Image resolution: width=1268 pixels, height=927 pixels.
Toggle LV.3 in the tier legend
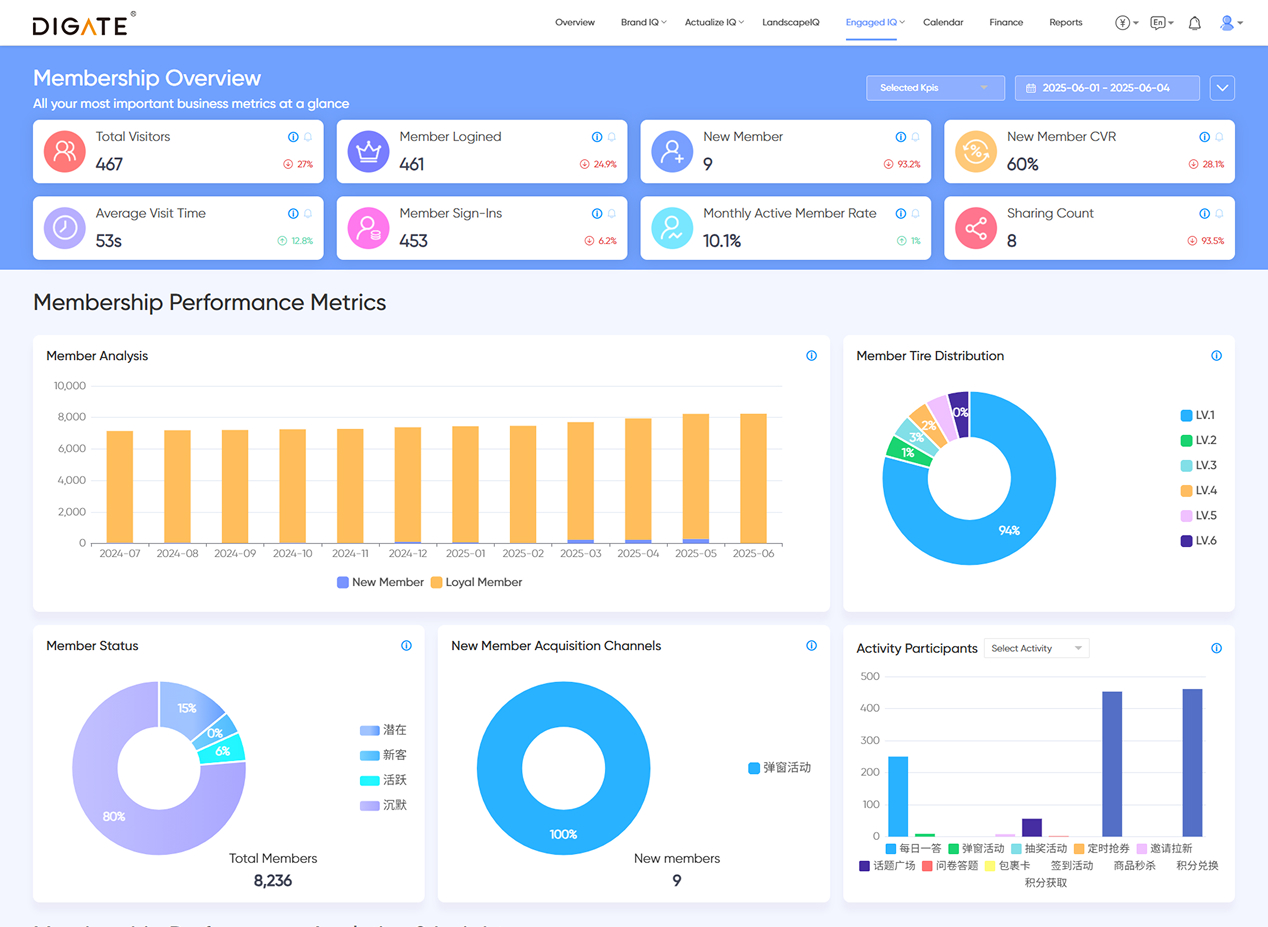click(1198, 465)
